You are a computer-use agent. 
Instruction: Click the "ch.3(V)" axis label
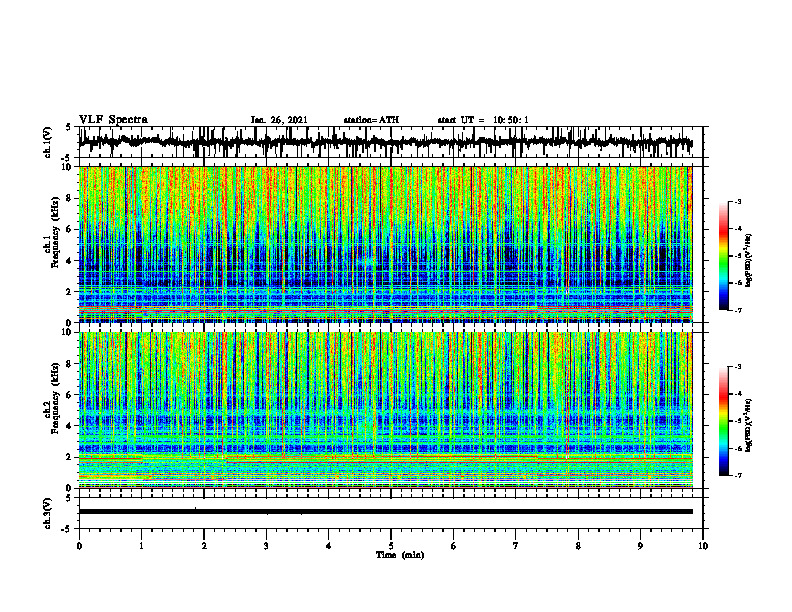(48, 513)
